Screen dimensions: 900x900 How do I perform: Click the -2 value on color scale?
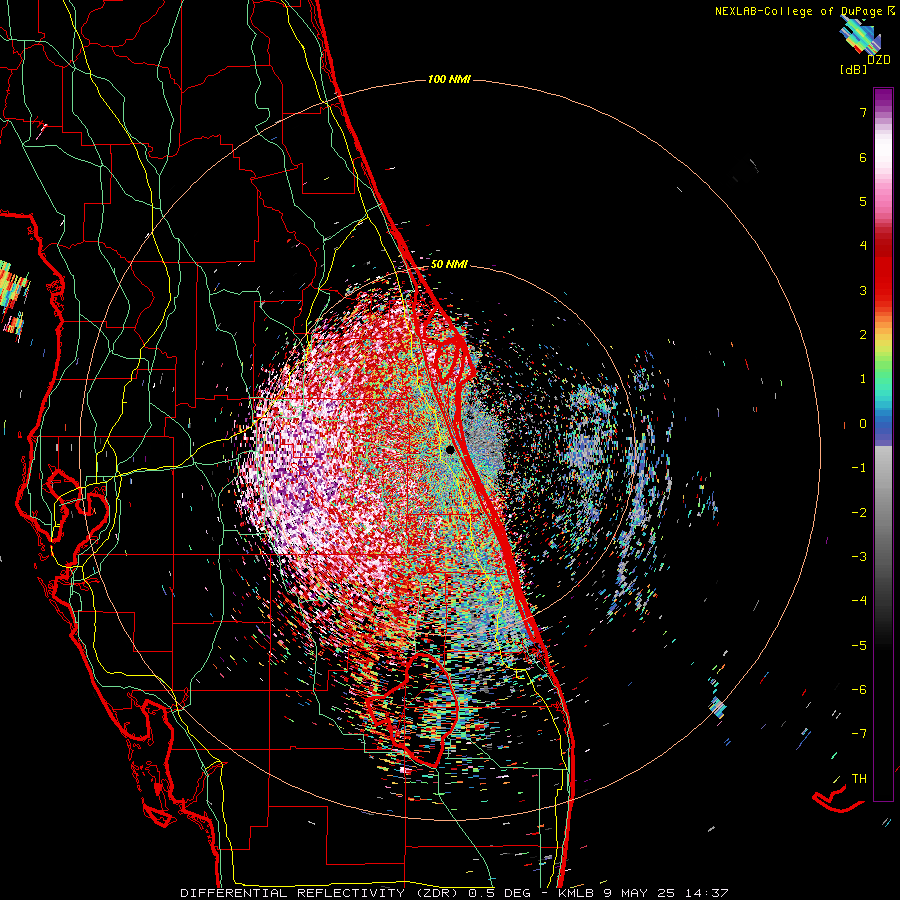pos(859,512)
